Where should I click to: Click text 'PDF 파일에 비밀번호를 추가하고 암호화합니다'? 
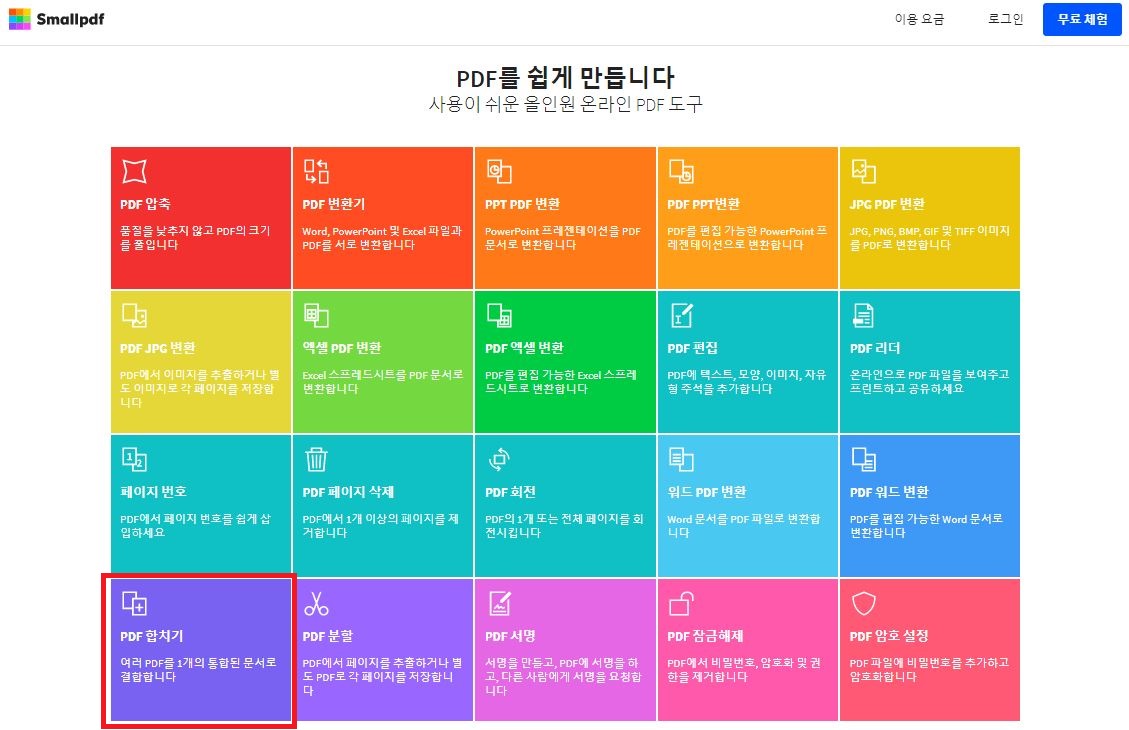pos(929,670)
